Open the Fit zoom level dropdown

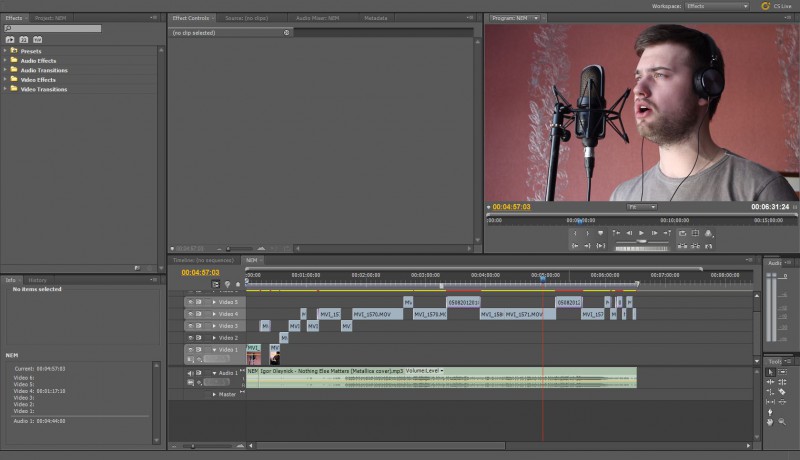click(641, 207)
